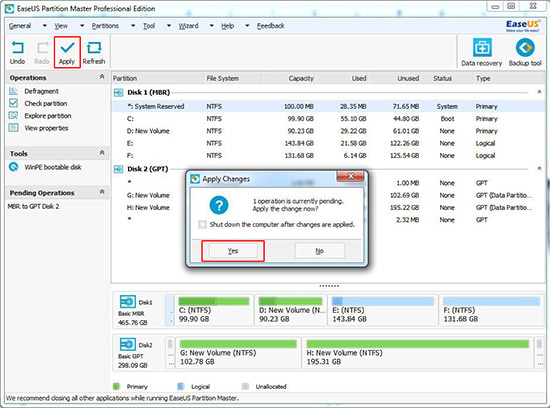Click the Undo toolbar icon
Image resolution: width=550 pixels, height=408 pixels.
[17, 47]
